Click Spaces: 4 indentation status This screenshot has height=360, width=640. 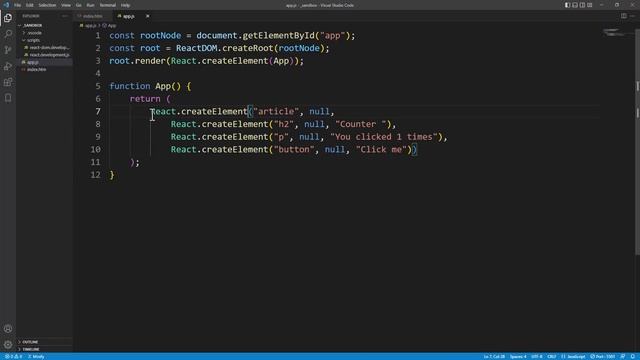click(x=518, y=356)
